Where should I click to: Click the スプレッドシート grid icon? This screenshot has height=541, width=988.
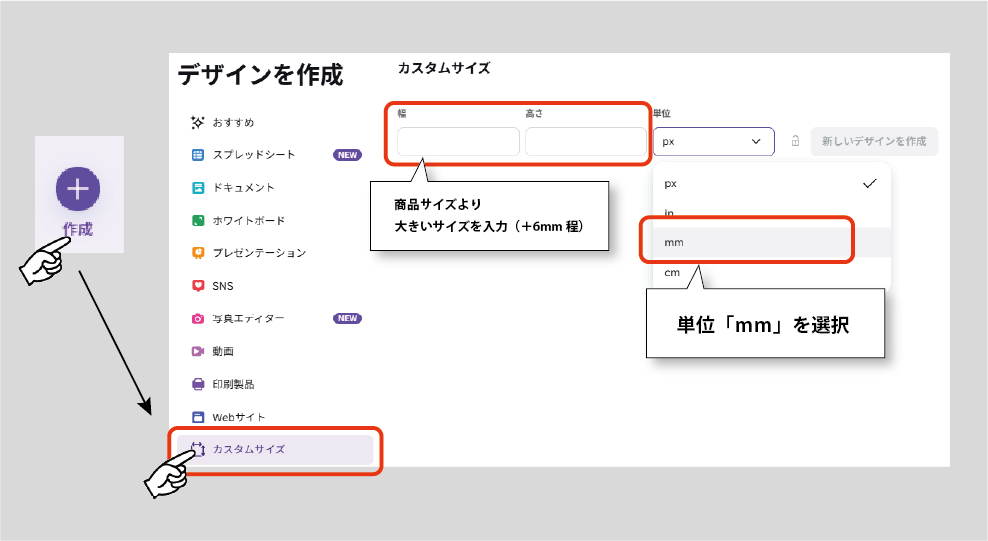point(198,155)
